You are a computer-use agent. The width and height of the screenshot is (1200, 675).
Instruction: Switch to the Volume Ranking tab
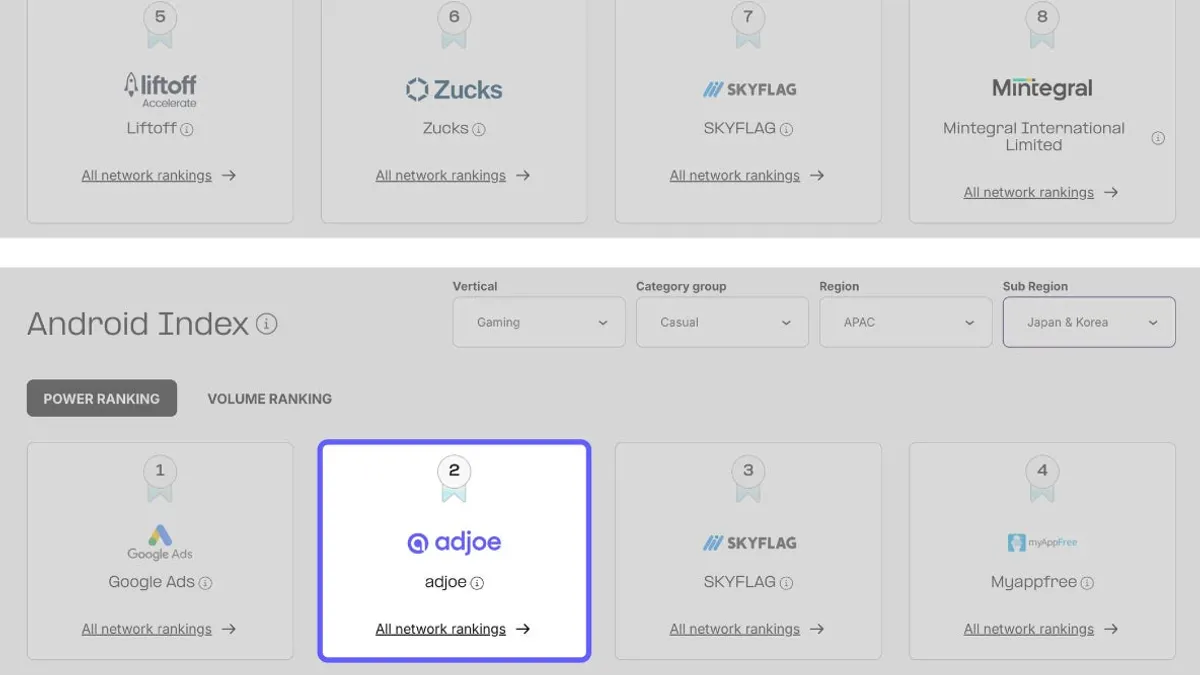pyautogui.click(x=269, y=398)
